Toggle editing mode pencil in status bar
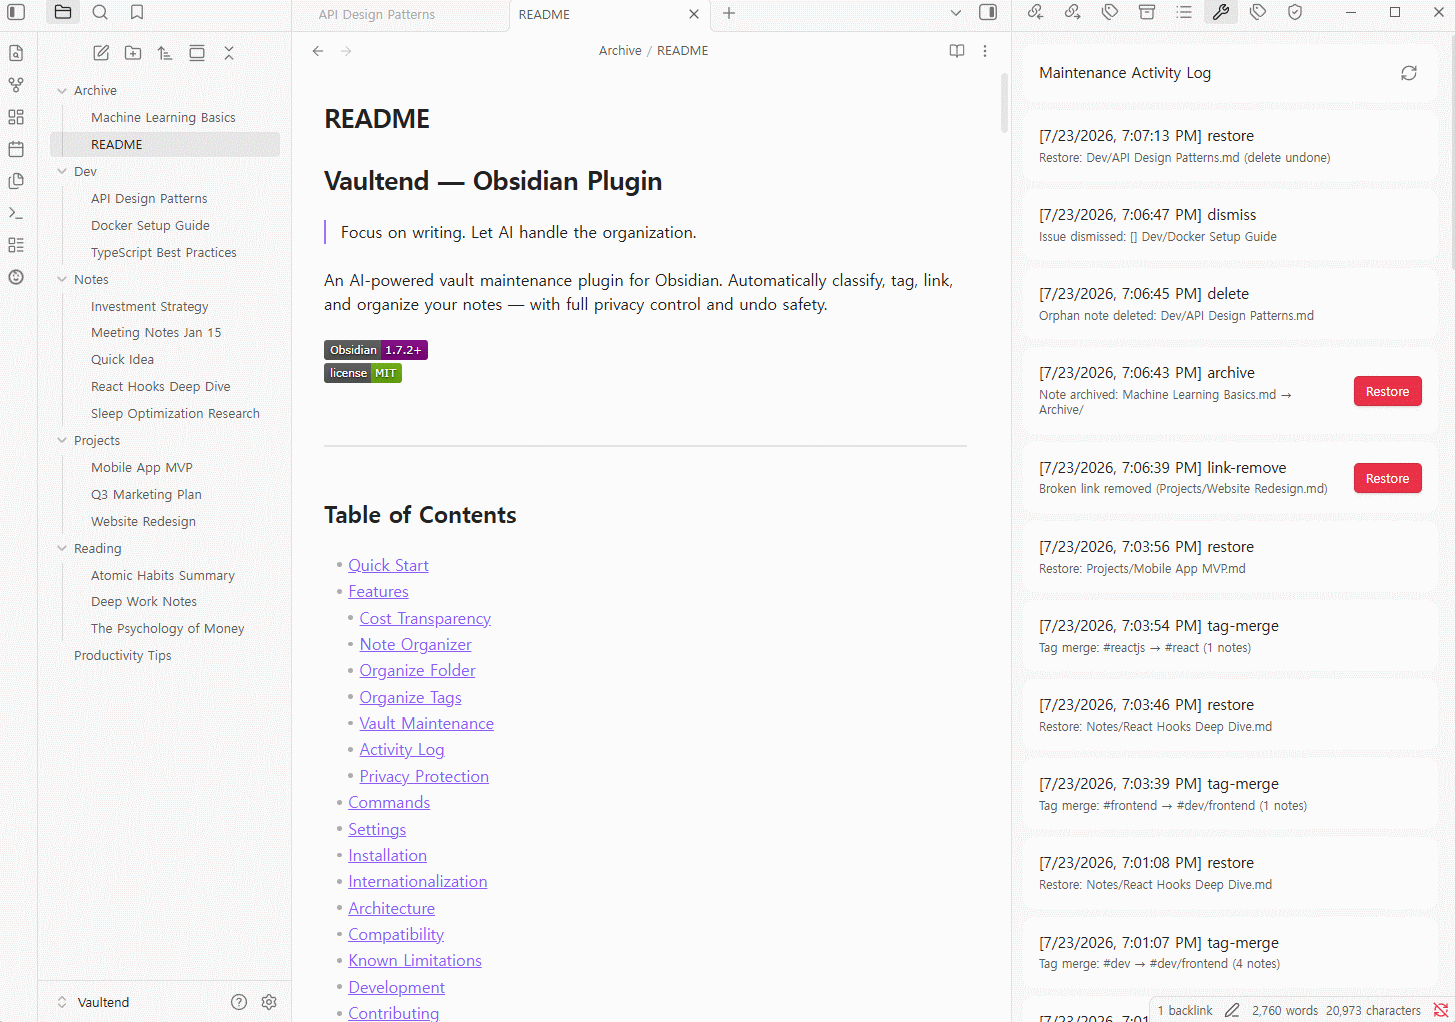Image resolution: width=1455 pixels, height=1022 pixels. click(1232, 1011)
